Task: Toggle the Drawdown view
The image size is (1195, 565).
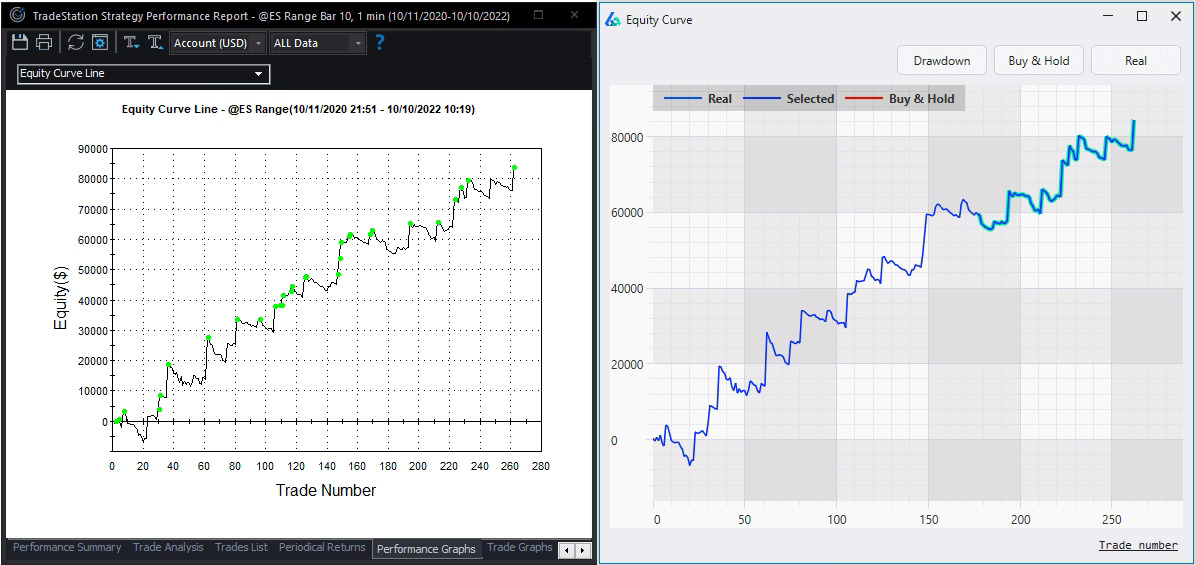Action: 941,61
